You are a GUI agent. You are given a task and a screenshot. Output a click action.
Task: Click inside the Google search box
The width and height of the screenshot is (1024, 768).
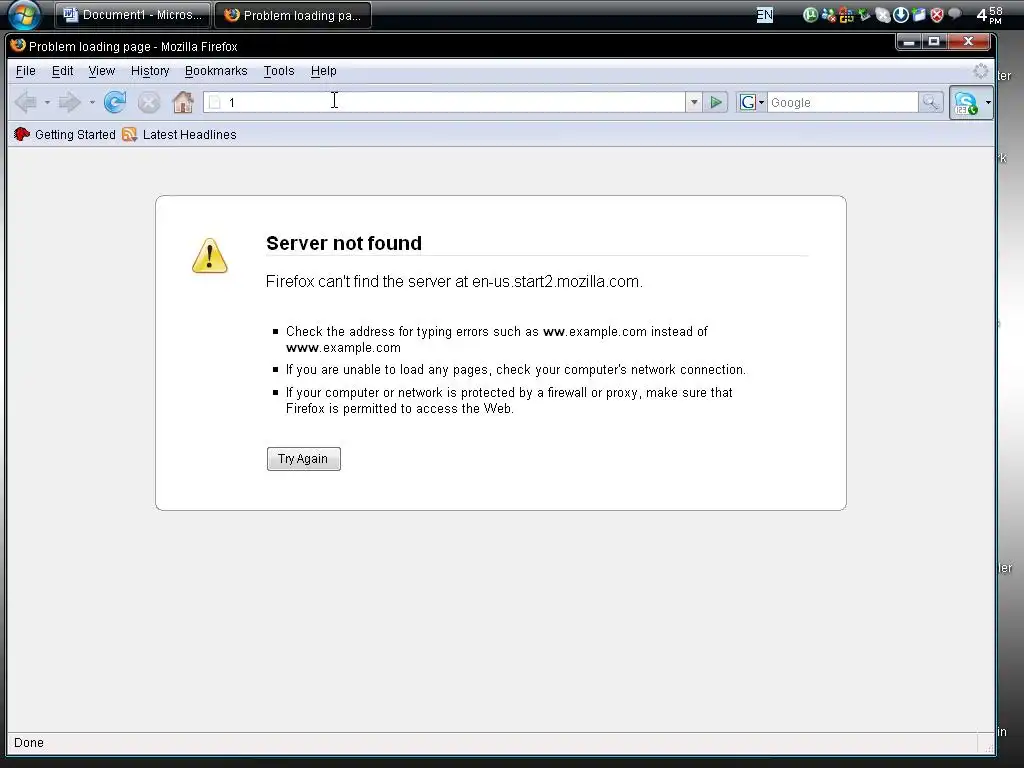(x=842, y=103)
